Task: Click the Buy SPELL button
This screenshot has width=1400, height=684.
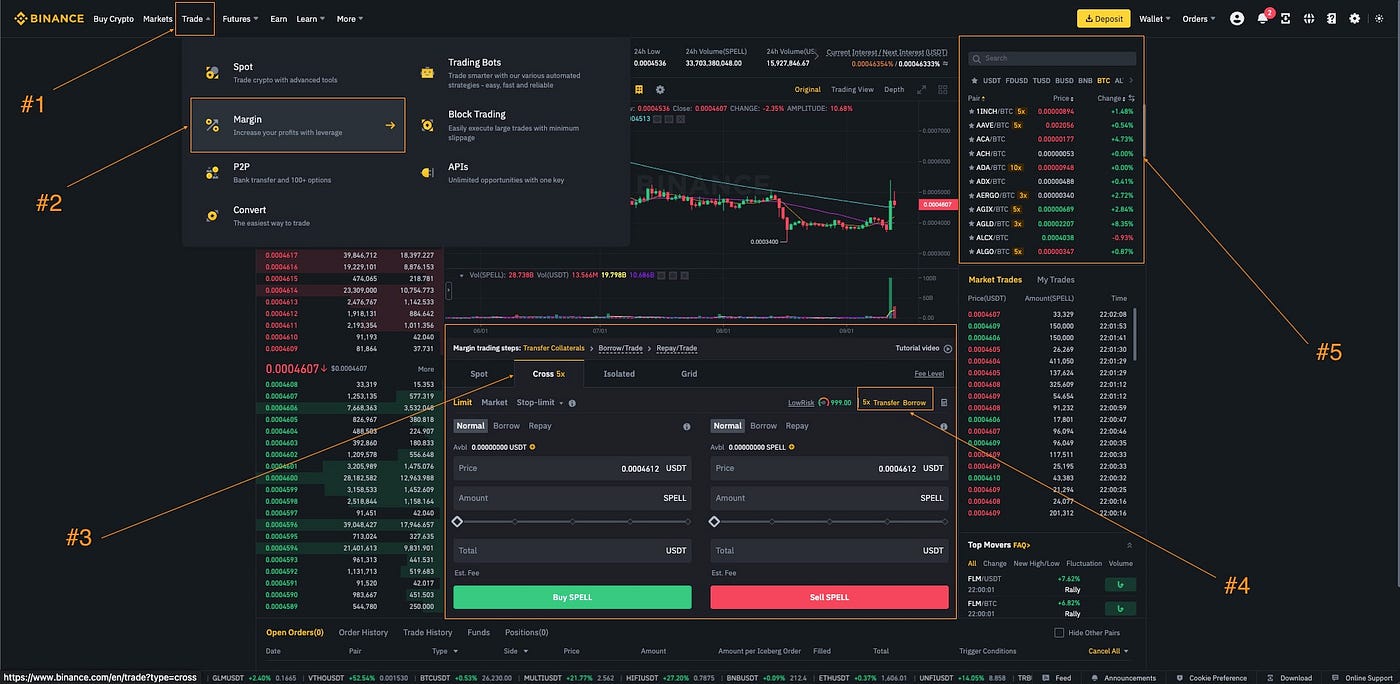Action: (x=572, y=596)
